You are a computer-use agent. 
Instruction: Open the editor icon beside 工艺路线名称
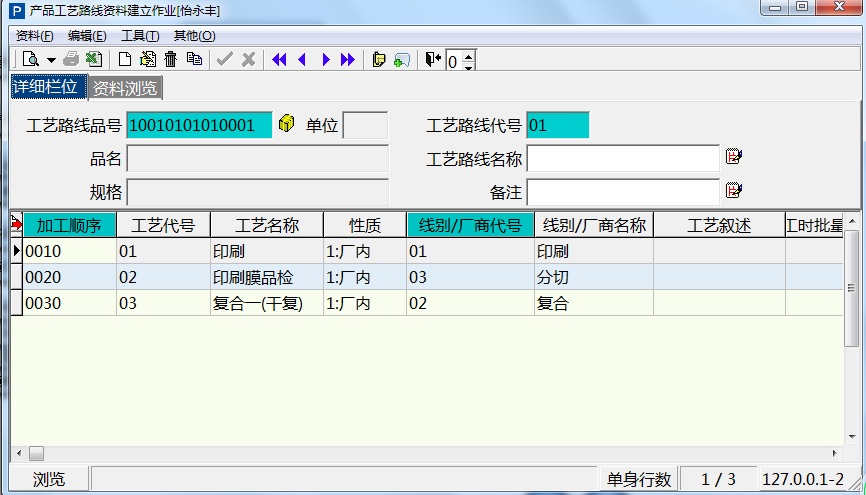(733, 157)
